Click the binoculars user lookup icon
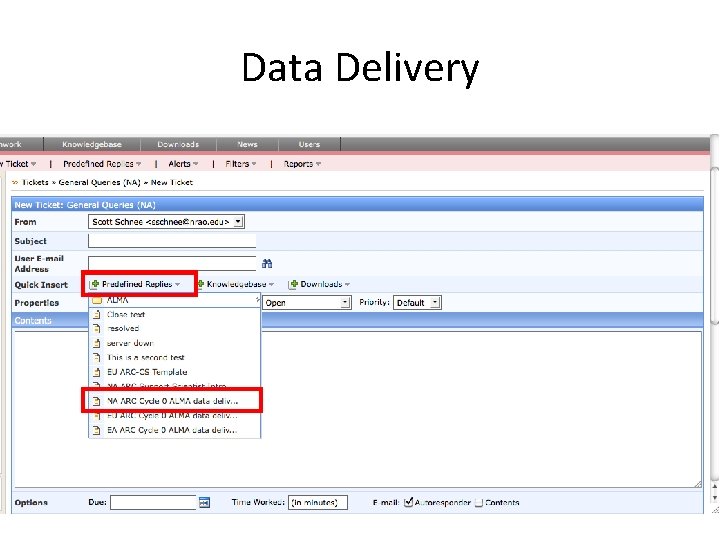The image size is (720, 540). click(x=267, y=264)
